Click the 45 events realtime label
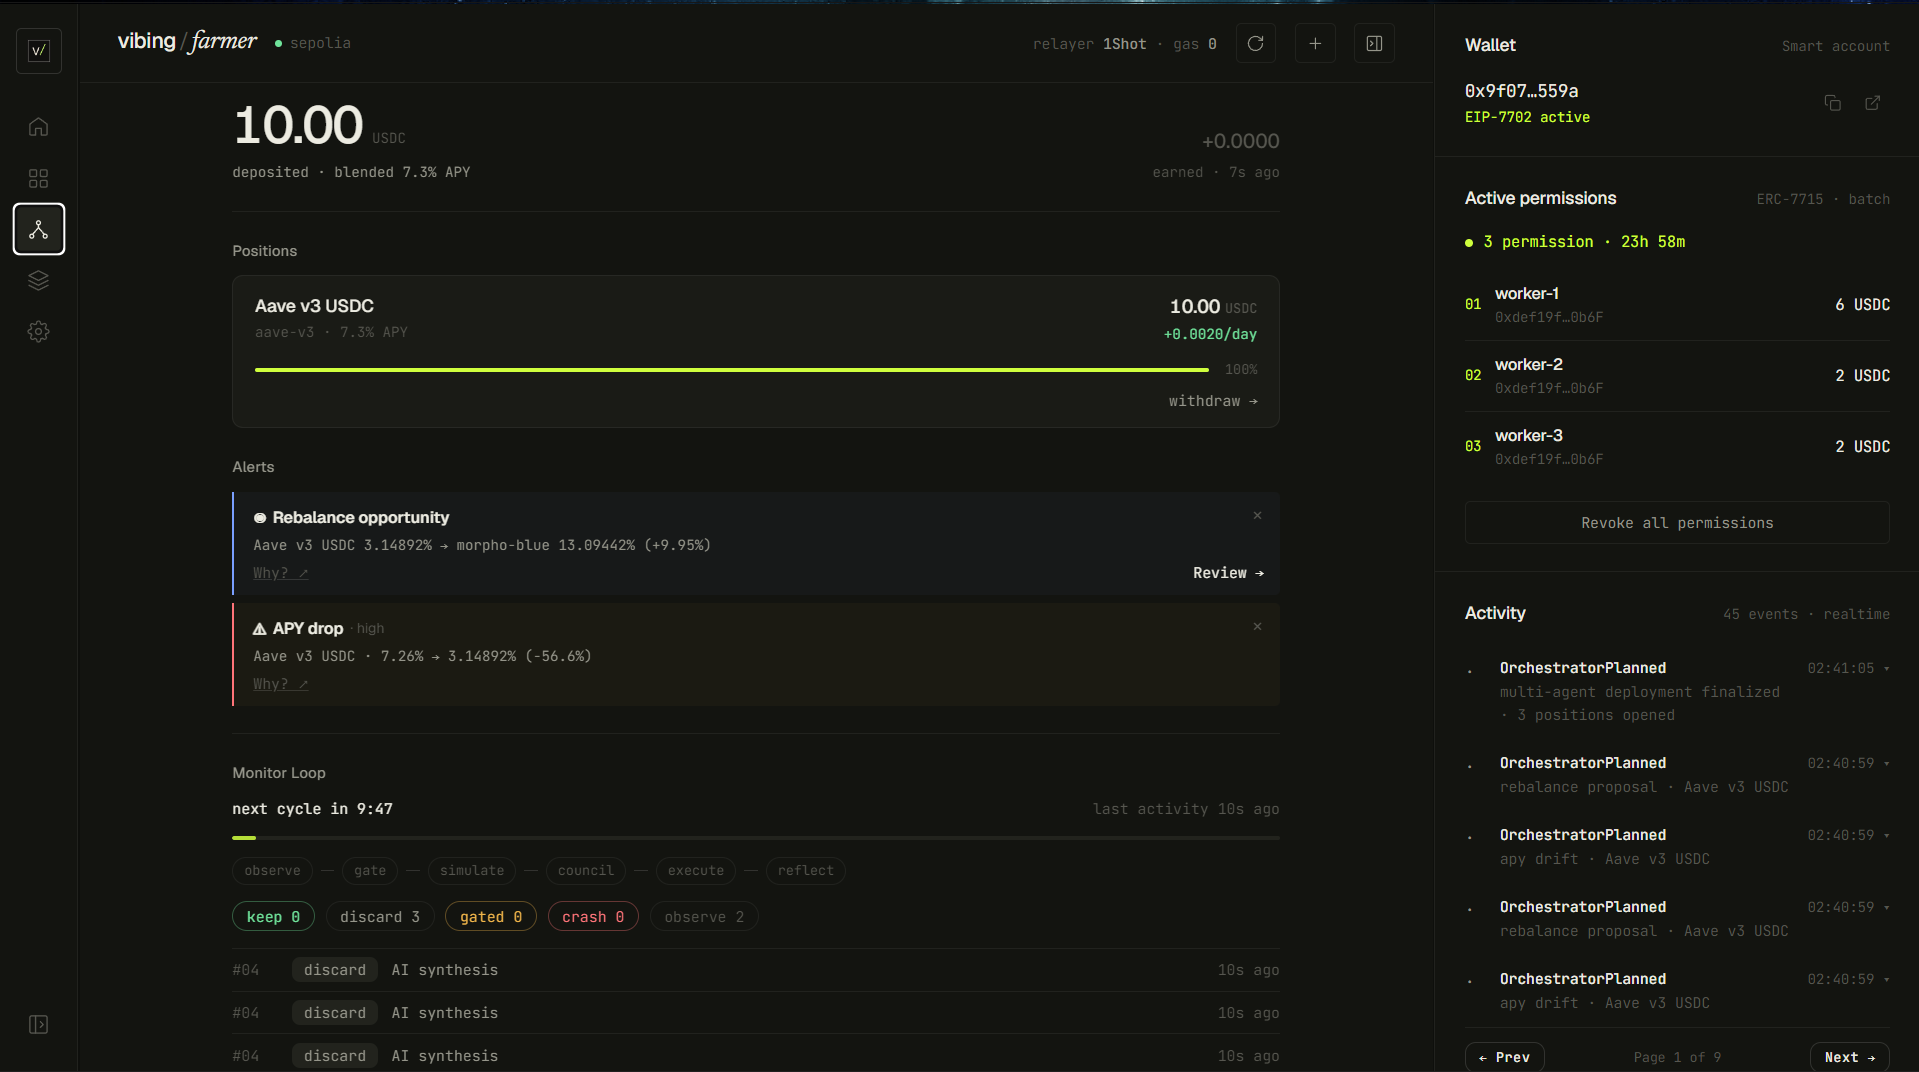 click(1806, 614)
